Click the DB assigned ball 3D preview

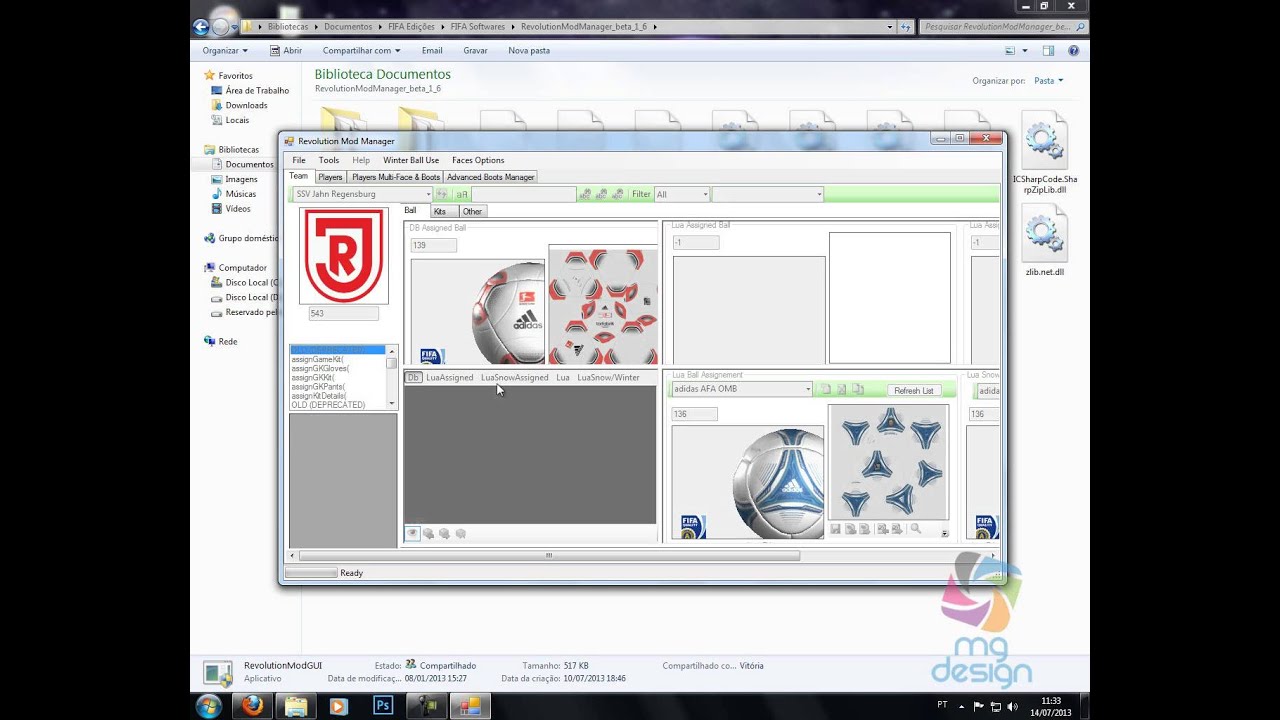[478, 312]
